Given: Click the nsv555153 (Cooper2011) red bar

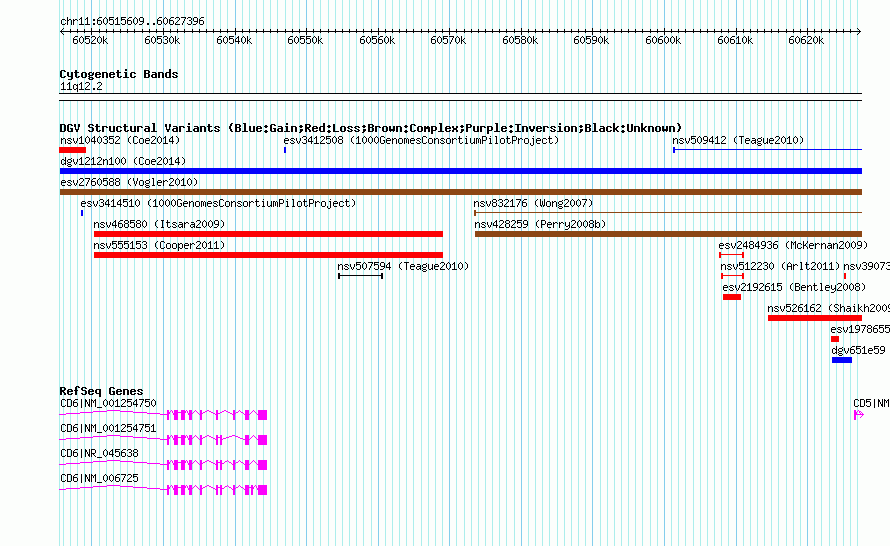Looking at the screenshot, I should tap(268, 255).
